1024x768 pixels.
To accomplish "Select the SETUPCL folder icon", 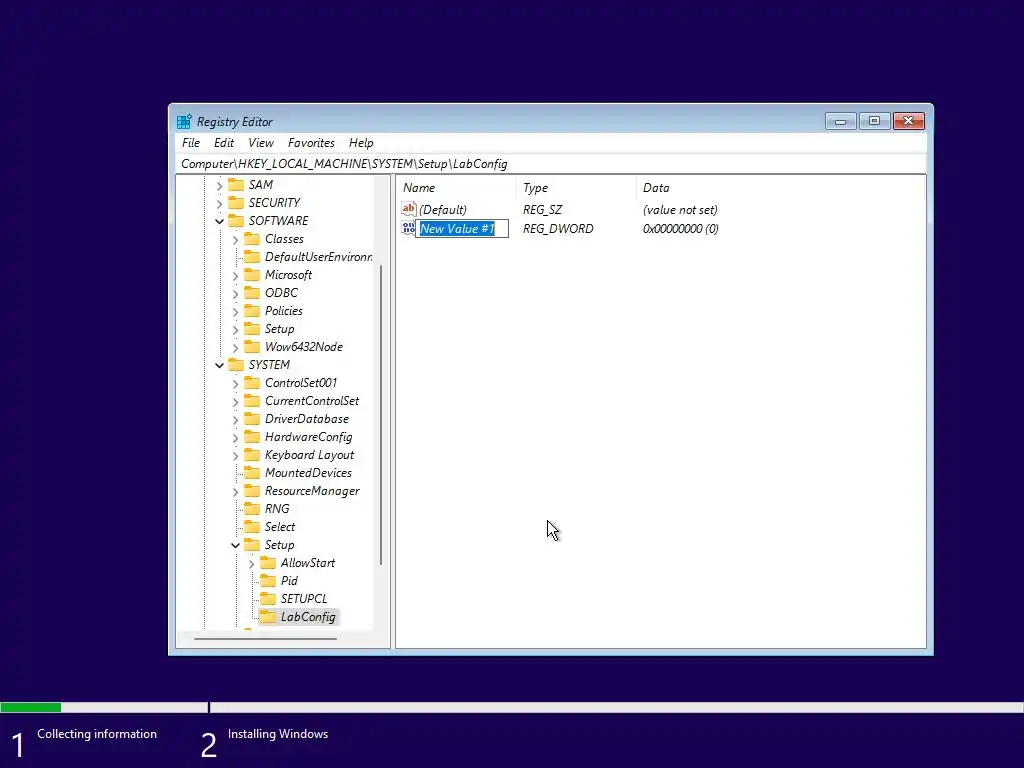I will (x=268, y=599).
